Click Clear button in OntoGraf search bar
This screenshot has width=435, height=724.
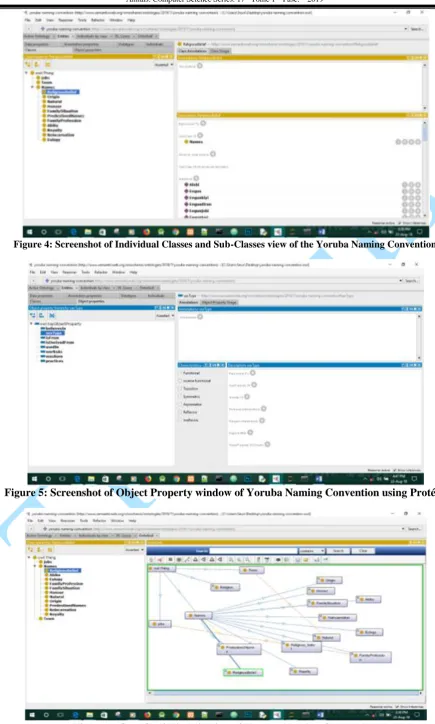(363, 551)
